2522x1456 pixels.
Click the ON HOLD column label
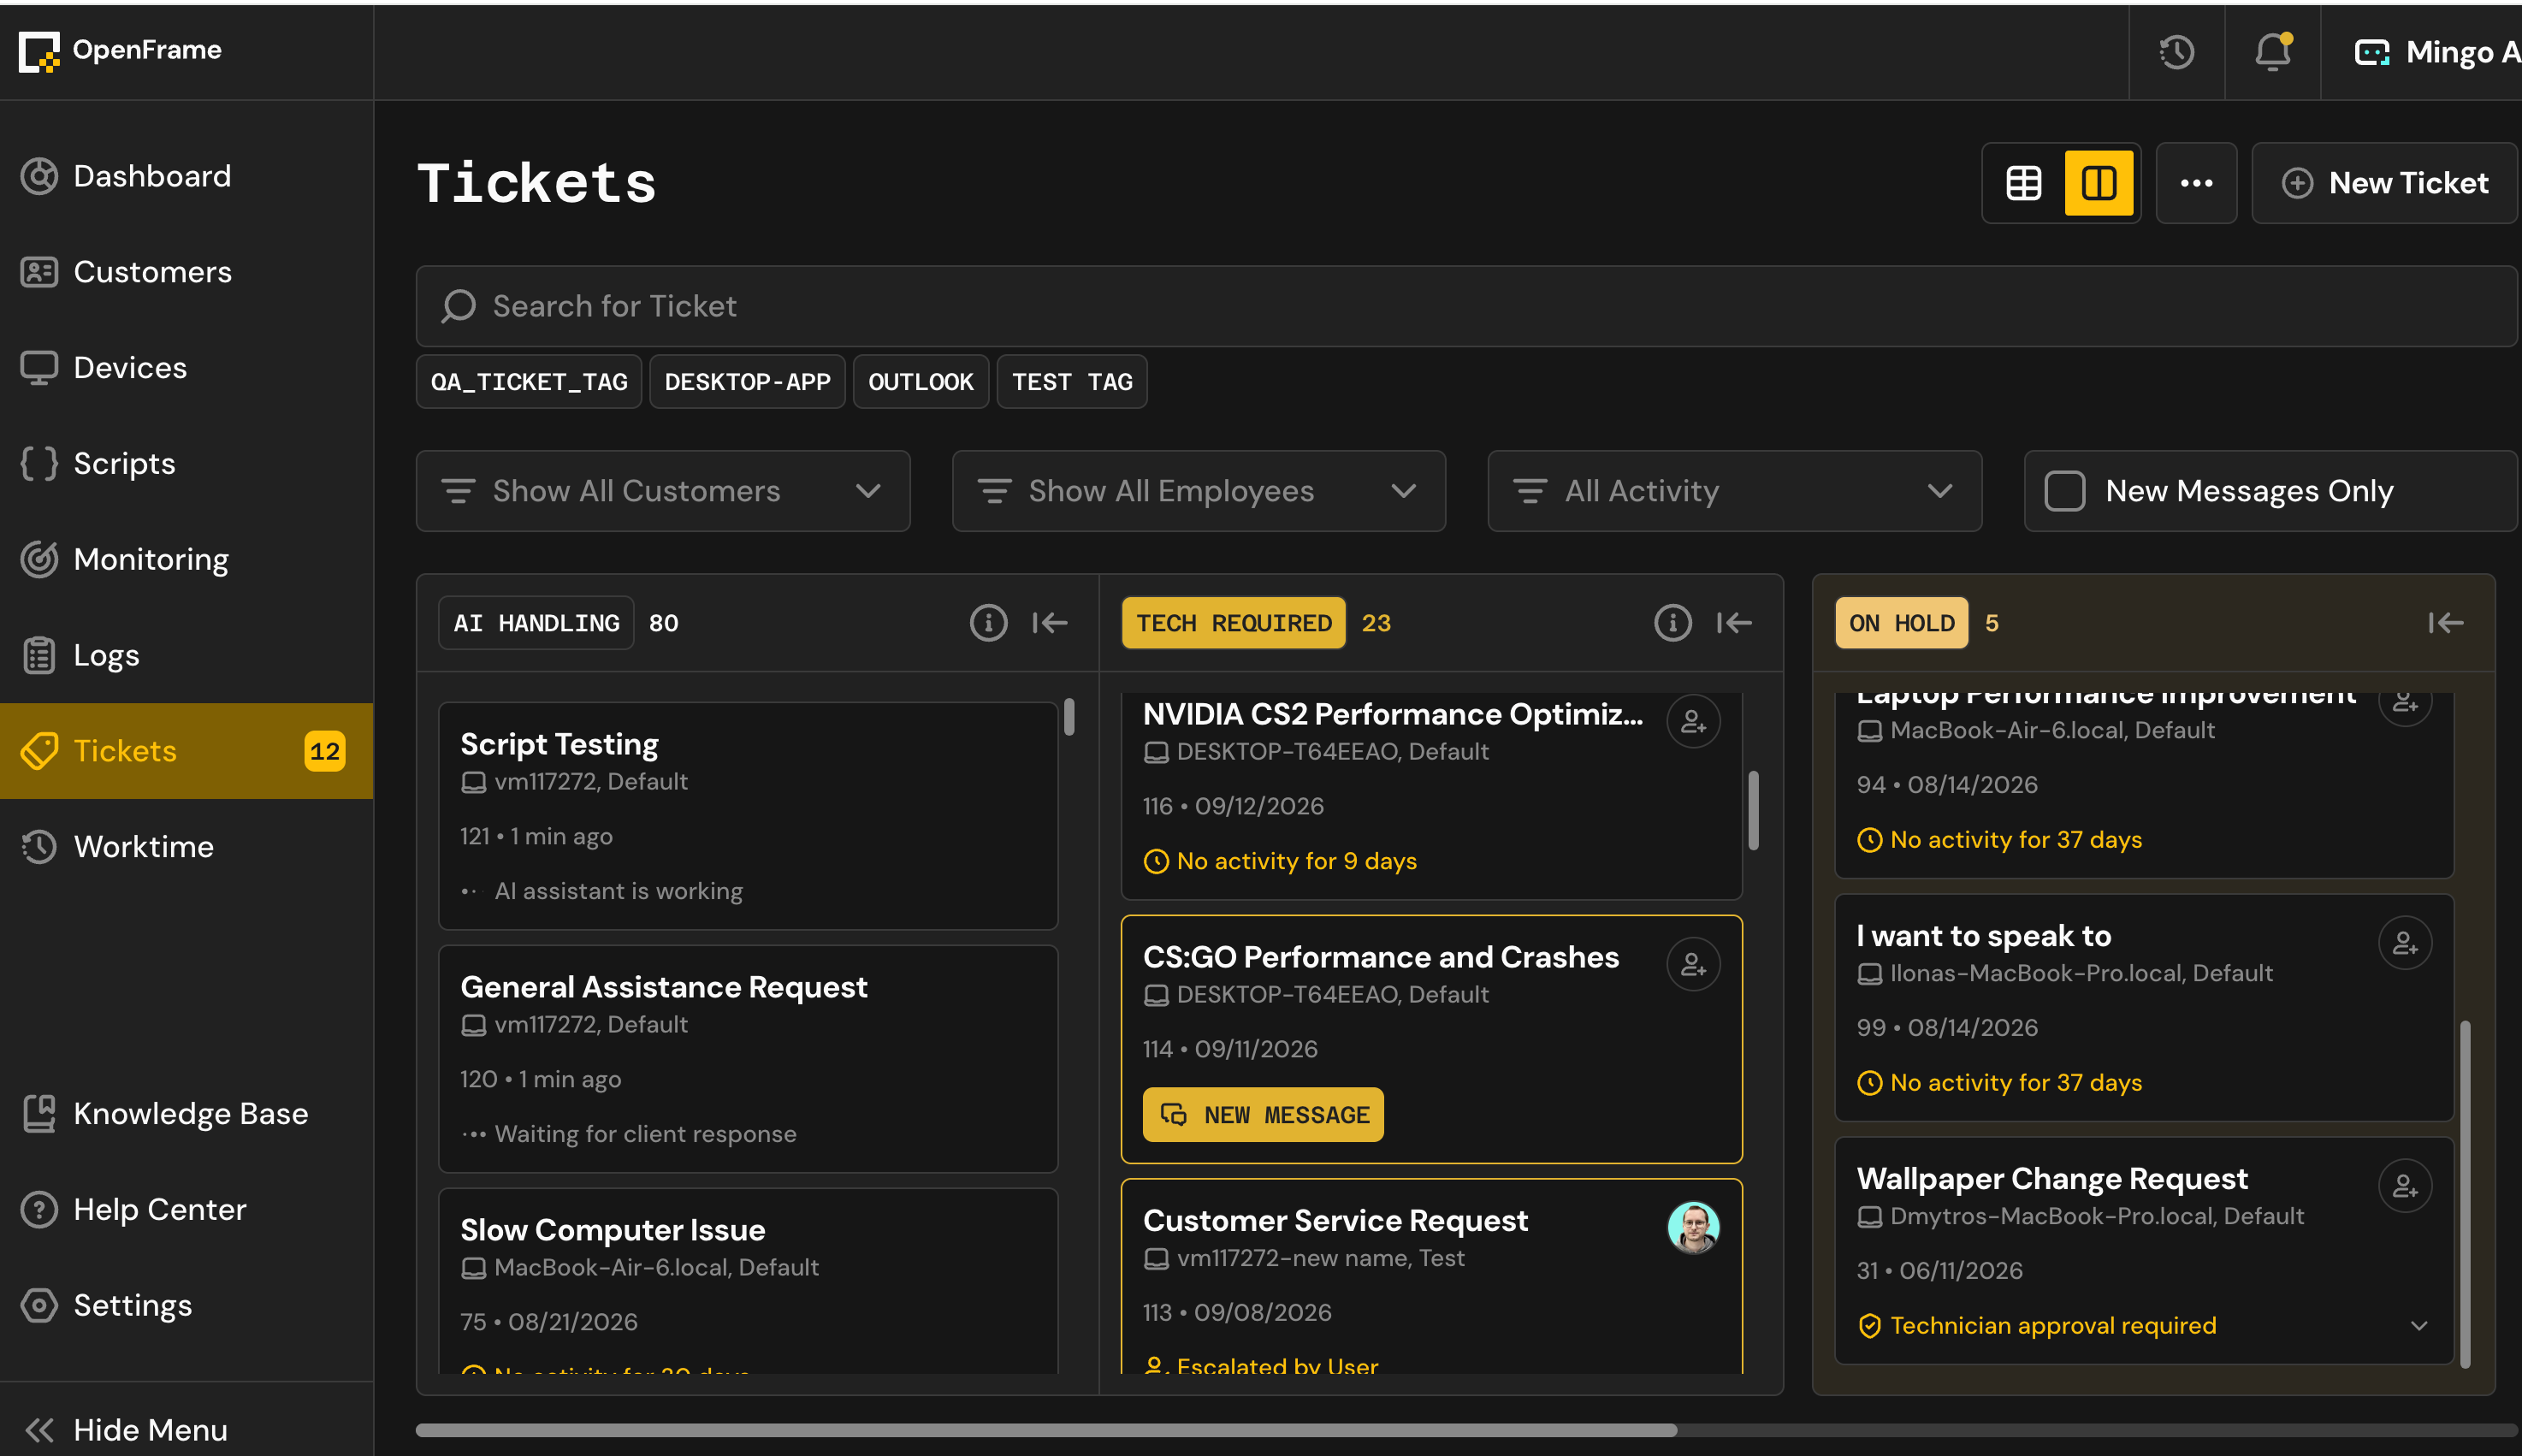pyautogui.click(x=1901, y=623)
